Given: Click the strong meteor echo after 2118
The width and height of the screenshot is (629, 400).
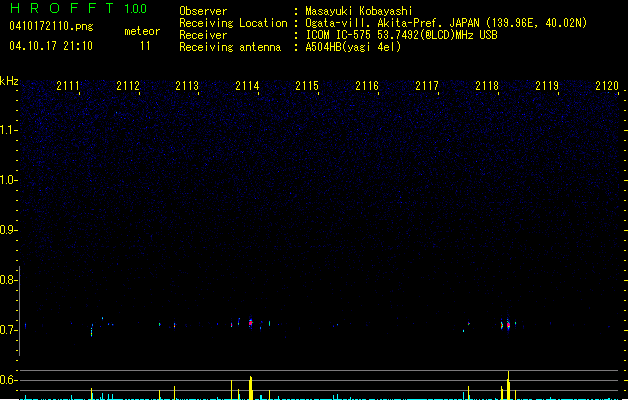Looking at the screenshot, I should 508,325.
